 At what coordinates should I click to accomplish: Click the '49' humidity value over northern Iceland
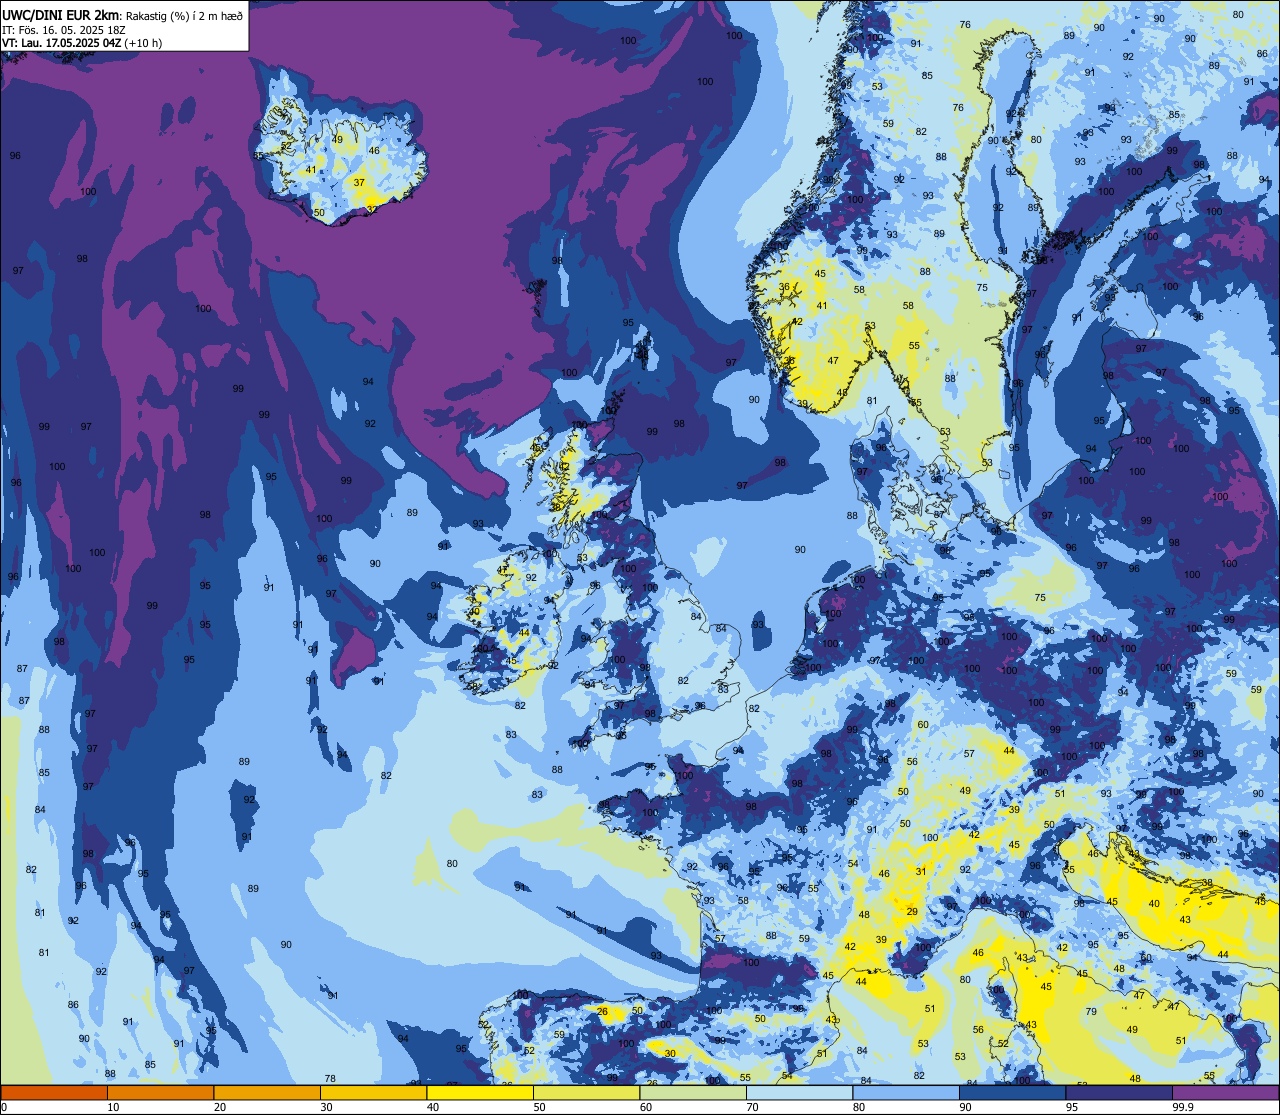pyautogui.click(x=338, y=140)
